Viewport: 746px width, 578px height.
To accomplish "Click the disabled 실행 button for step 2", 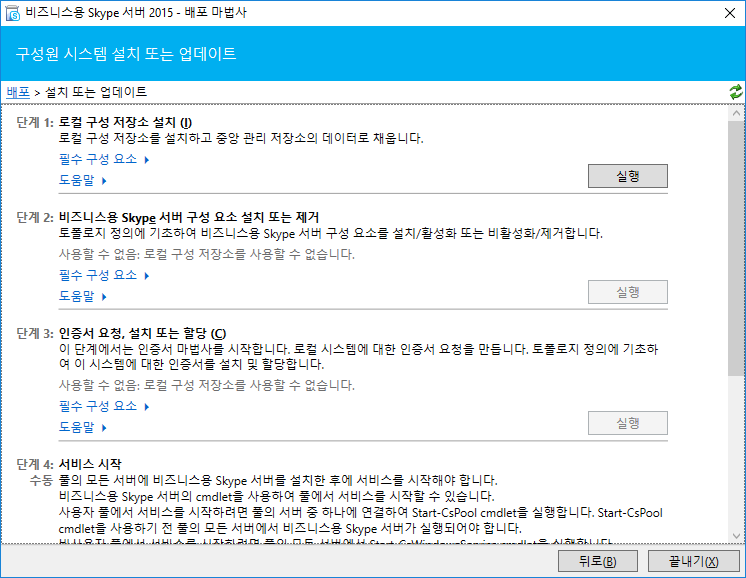I will pyautogui.click(x=628, y=292).
